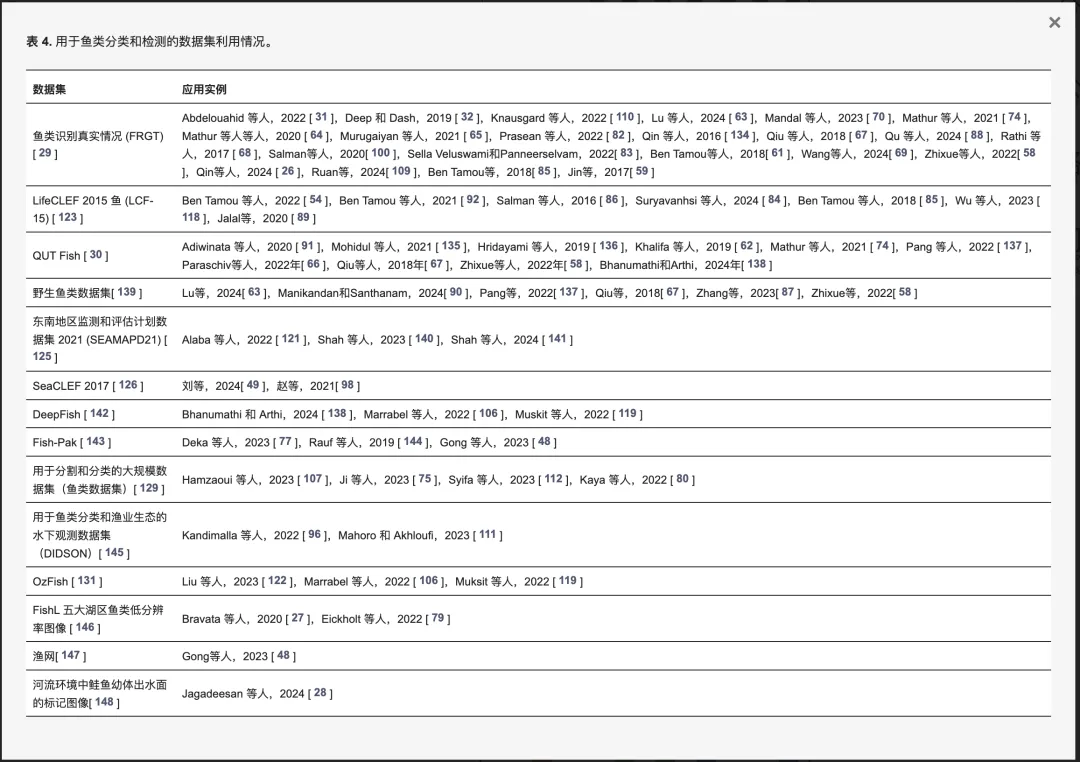Click reference 70 after Mandal 2023
Image resolution: width=1080 pixels, height=762 pixels.
coord(879,117)
